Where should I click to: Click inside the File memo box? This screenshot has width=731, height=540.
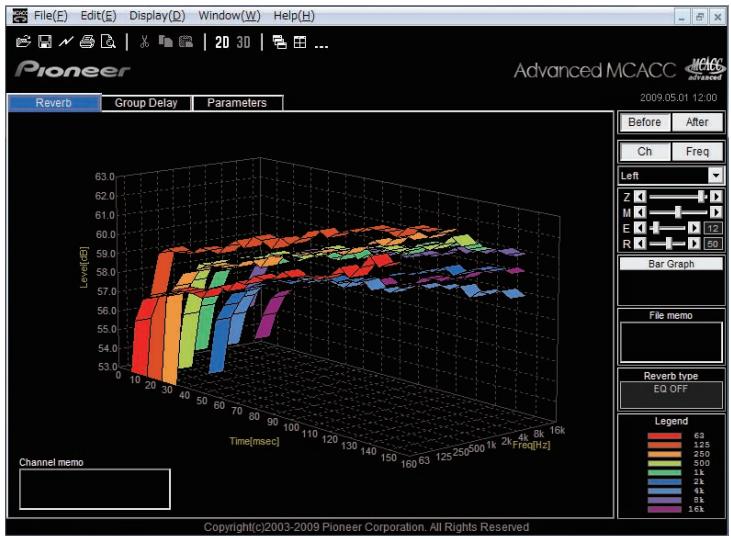[671, 342]
